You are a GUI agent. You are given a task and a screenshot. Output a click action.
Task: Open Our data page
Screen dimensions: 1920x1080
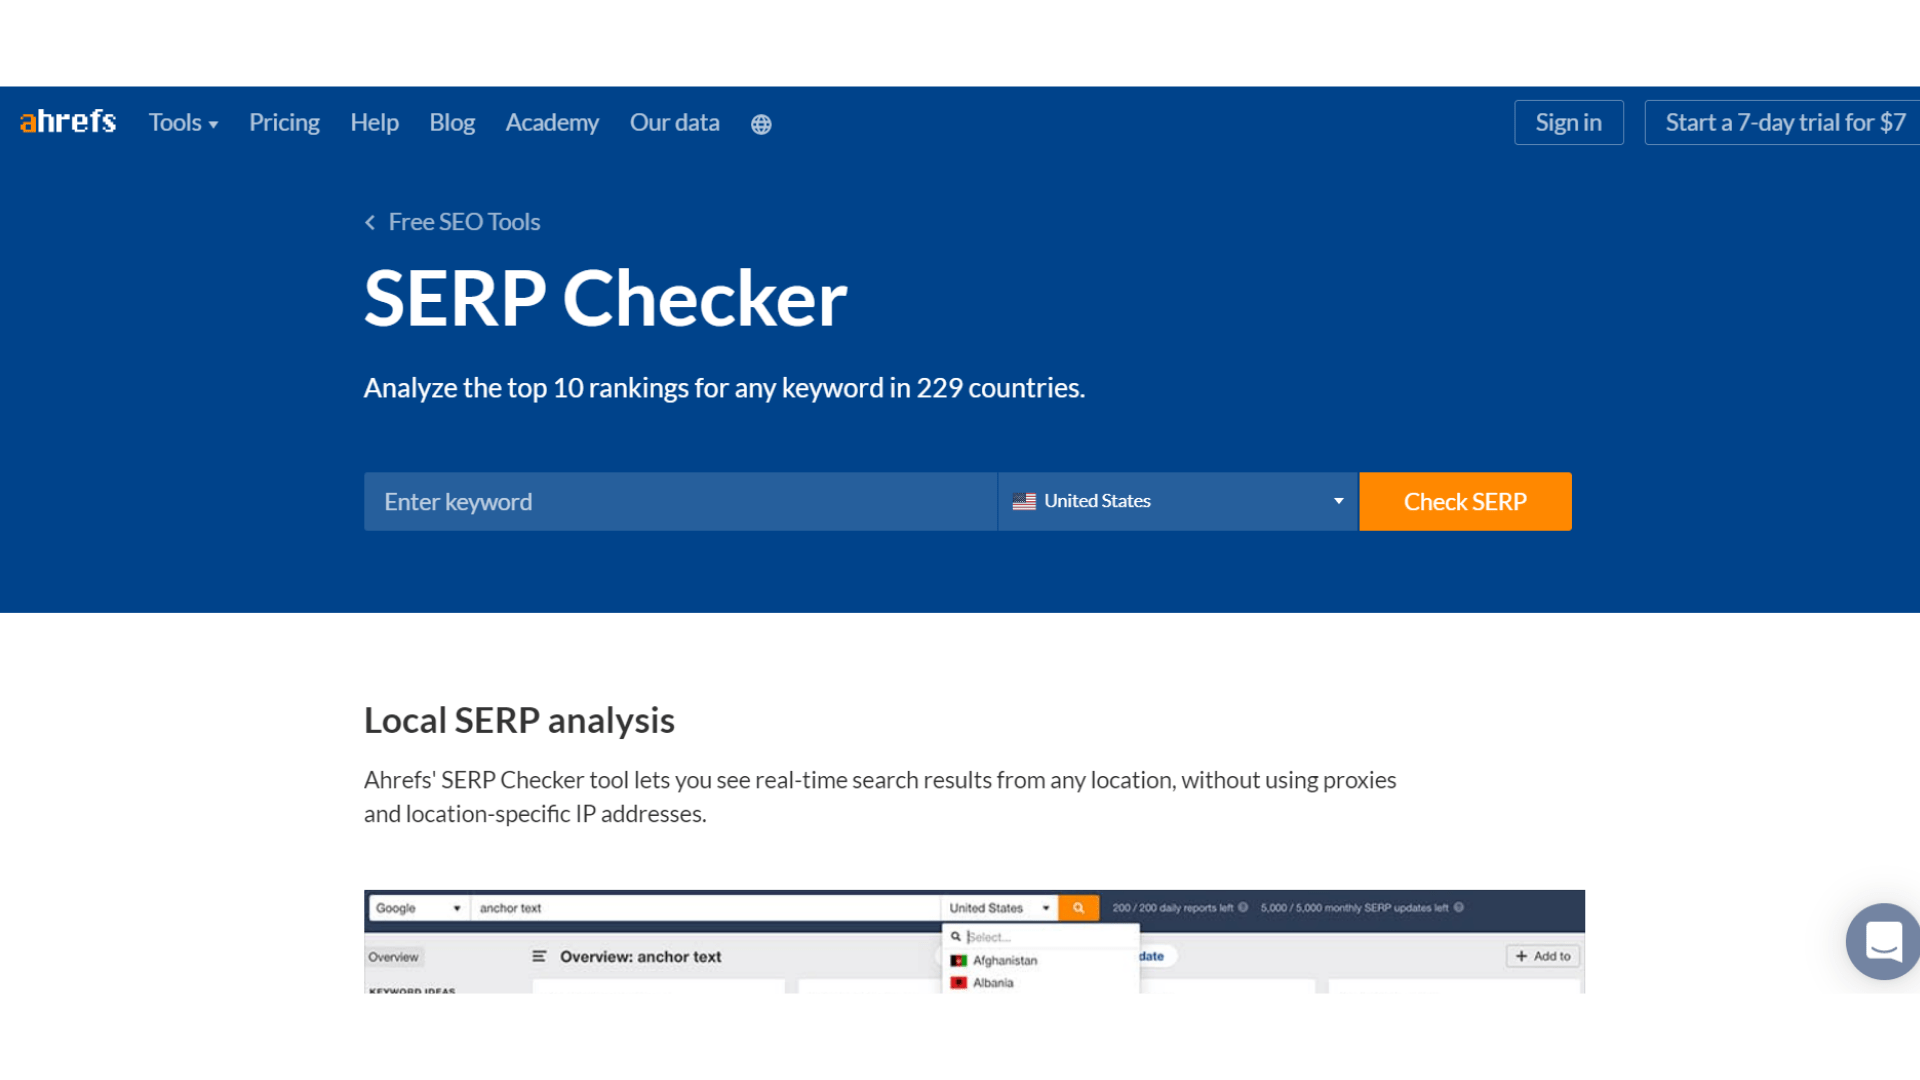674,123
